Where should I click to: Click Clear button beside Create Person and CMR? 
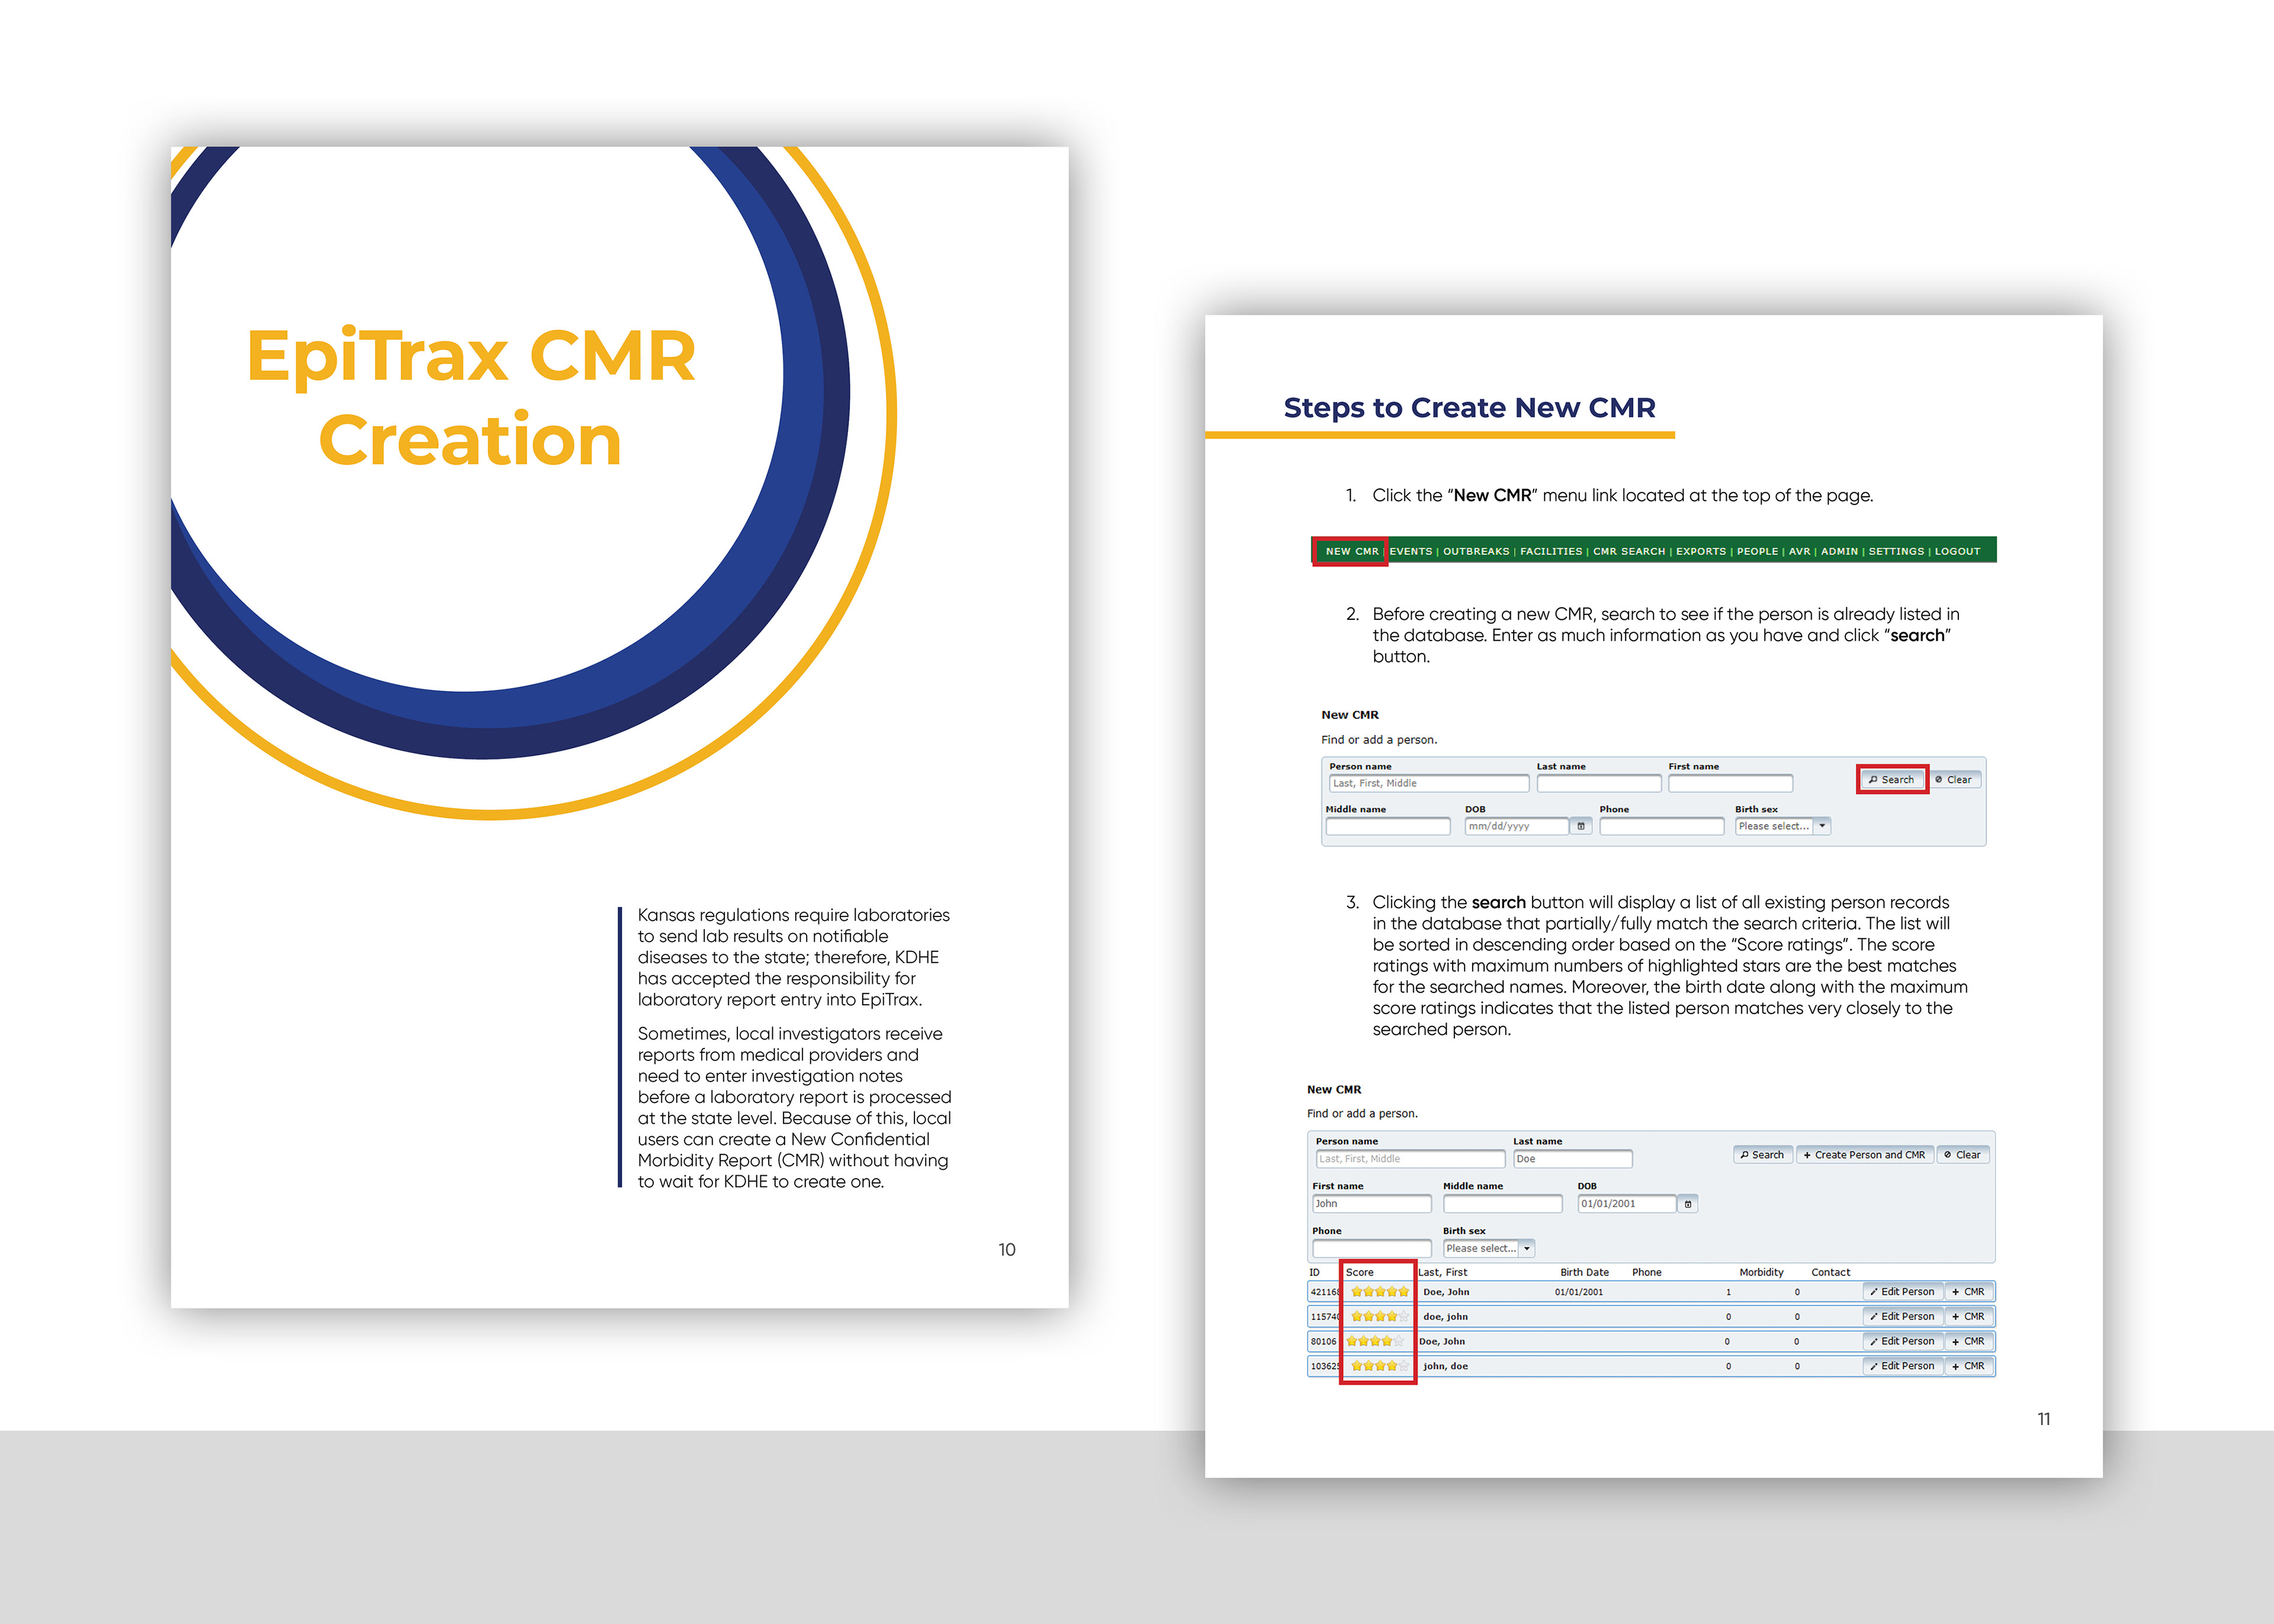click(x=1963, y=1155)
